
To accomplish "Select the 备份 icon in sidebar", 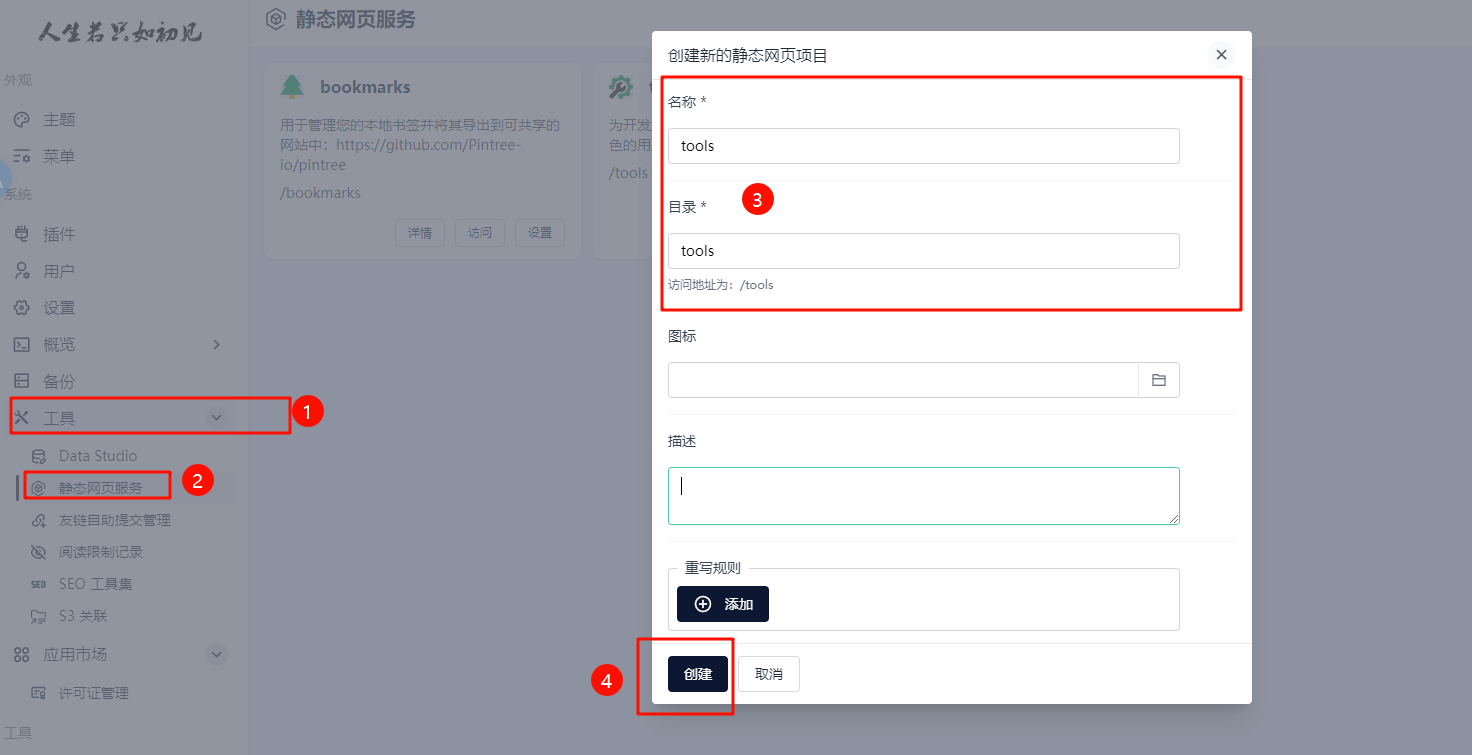I will point(21,381).
